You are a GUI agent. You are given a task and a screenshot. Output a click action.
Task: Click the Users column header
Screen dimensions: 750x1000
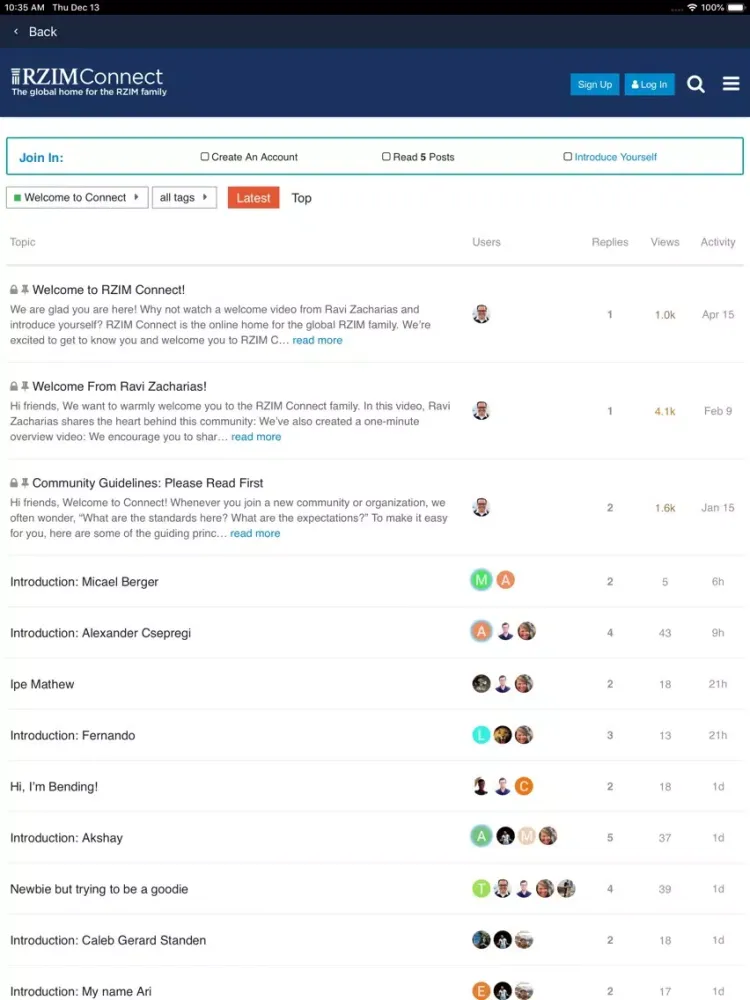486,242
